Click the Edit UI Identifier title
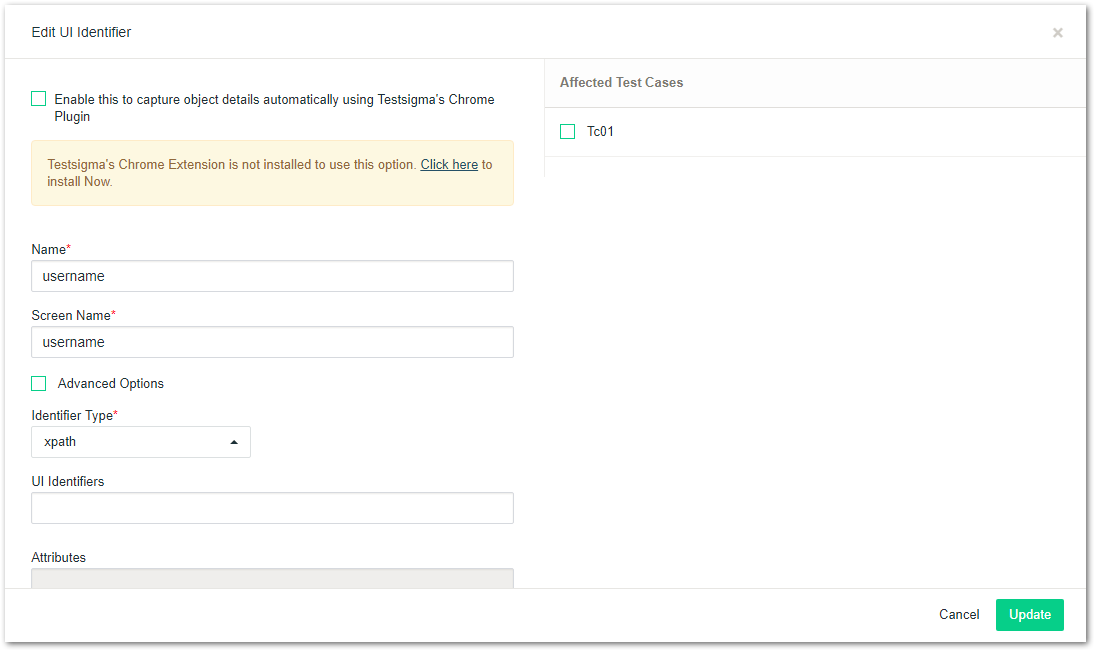Screen dimensions: 1095x651 (x=81, y=33)
